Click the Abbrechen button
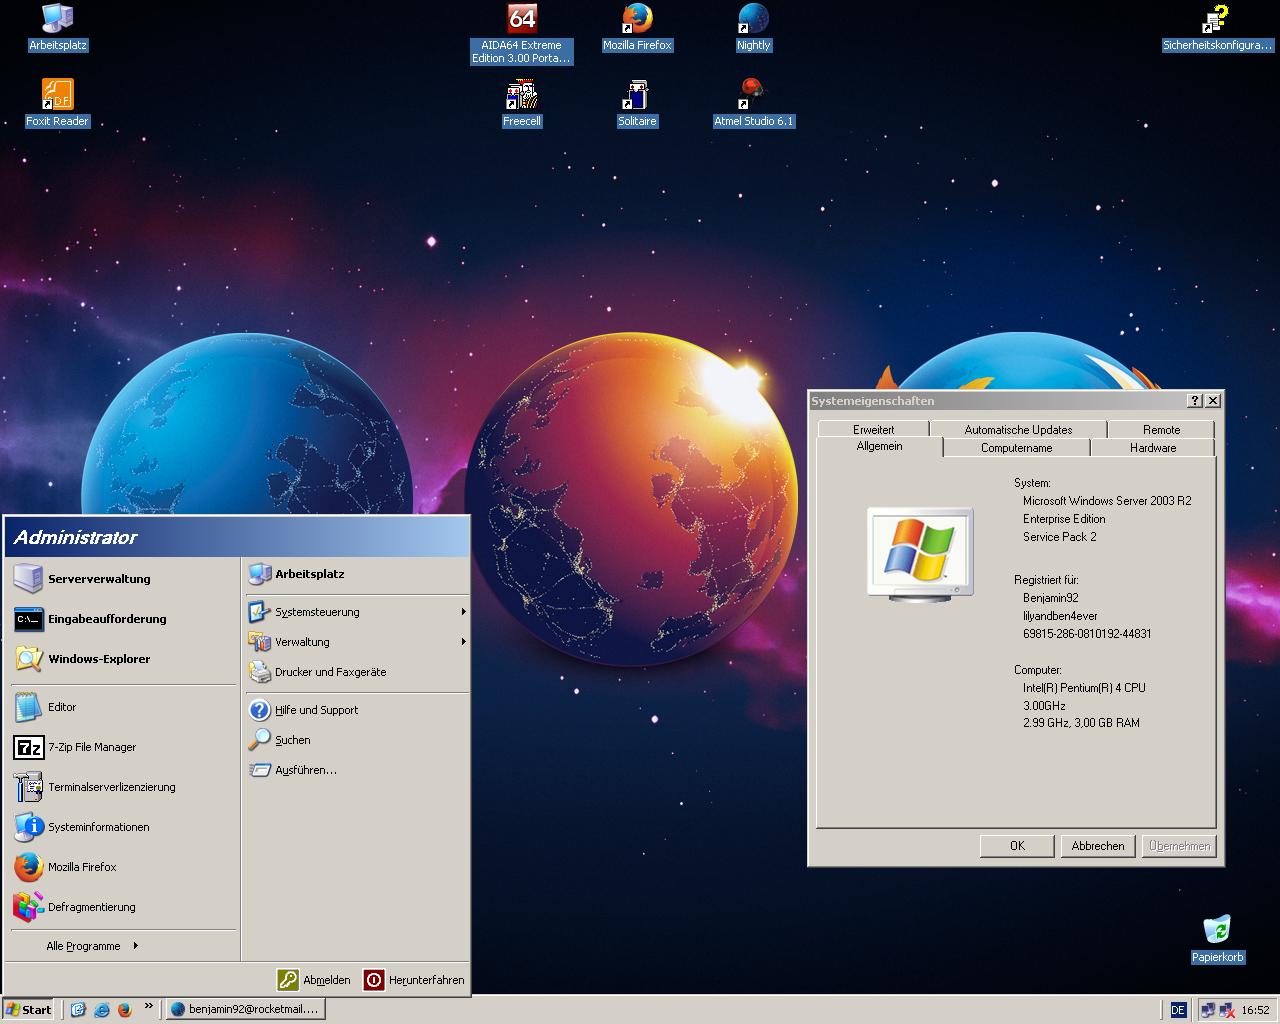This screenshot has height=1024, width=1280. pos(1097,846)
